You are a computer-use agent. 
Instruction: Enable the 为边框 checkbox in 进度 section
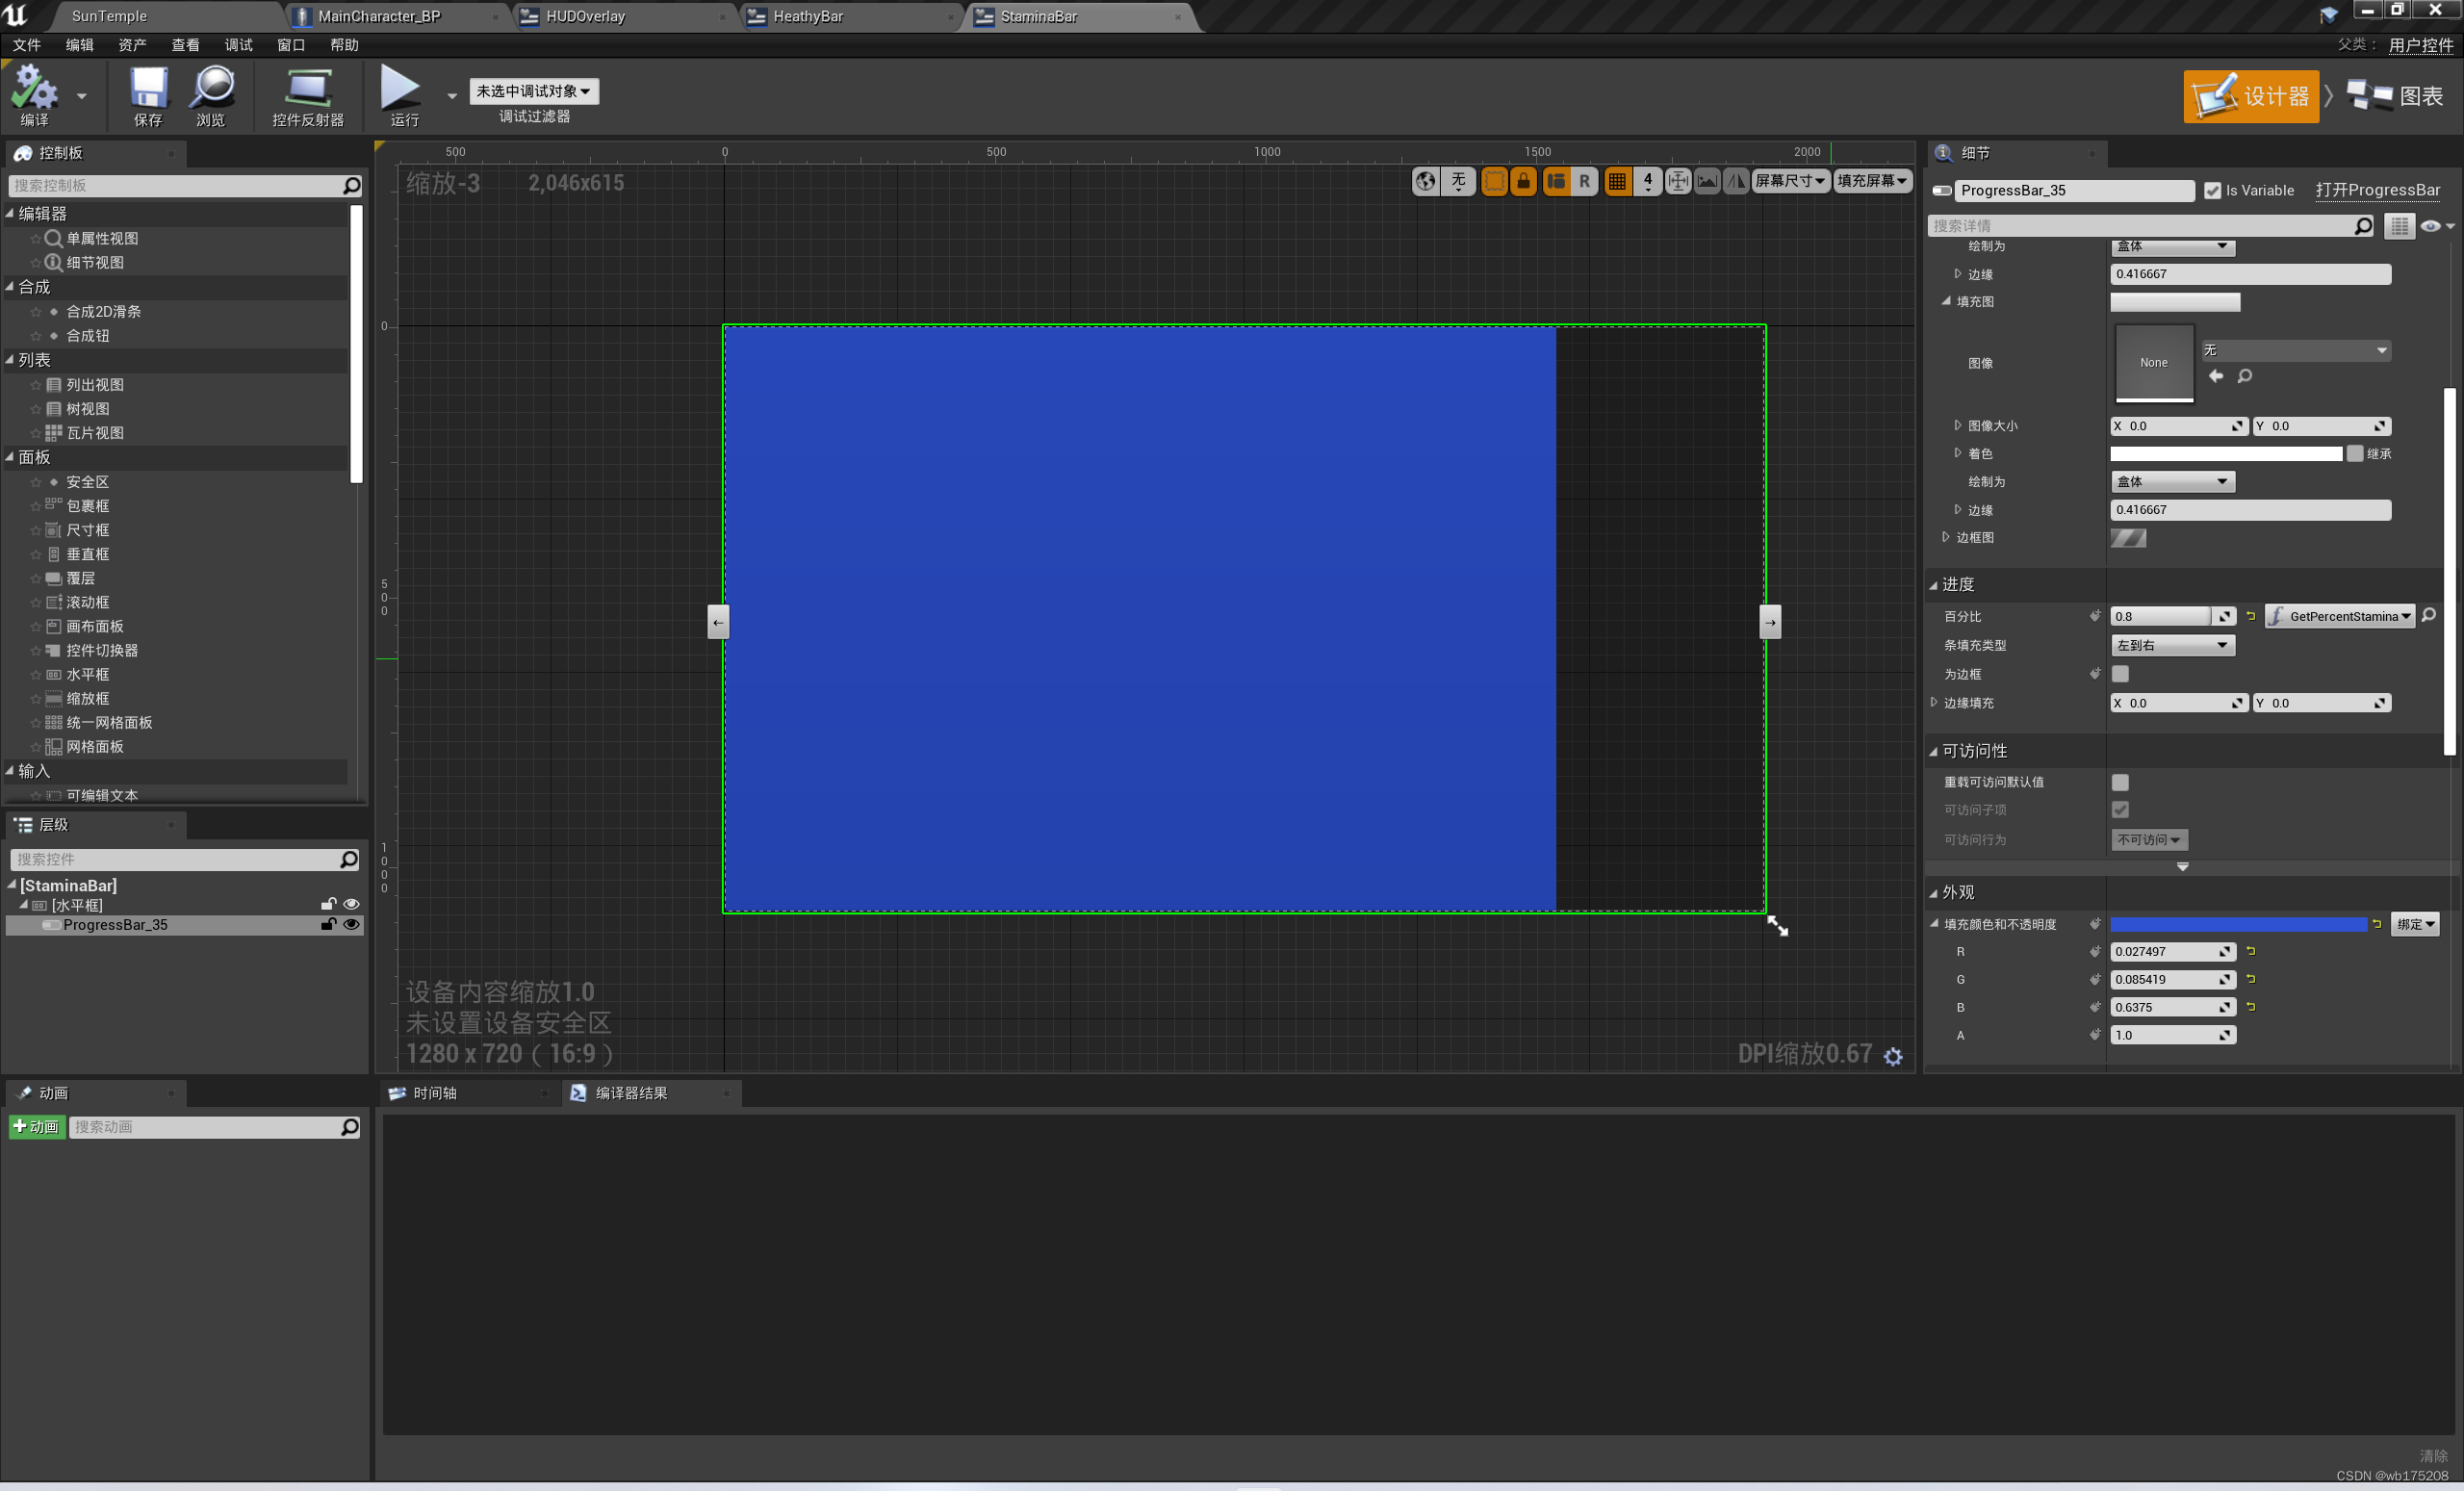(x=2120, y=674)
